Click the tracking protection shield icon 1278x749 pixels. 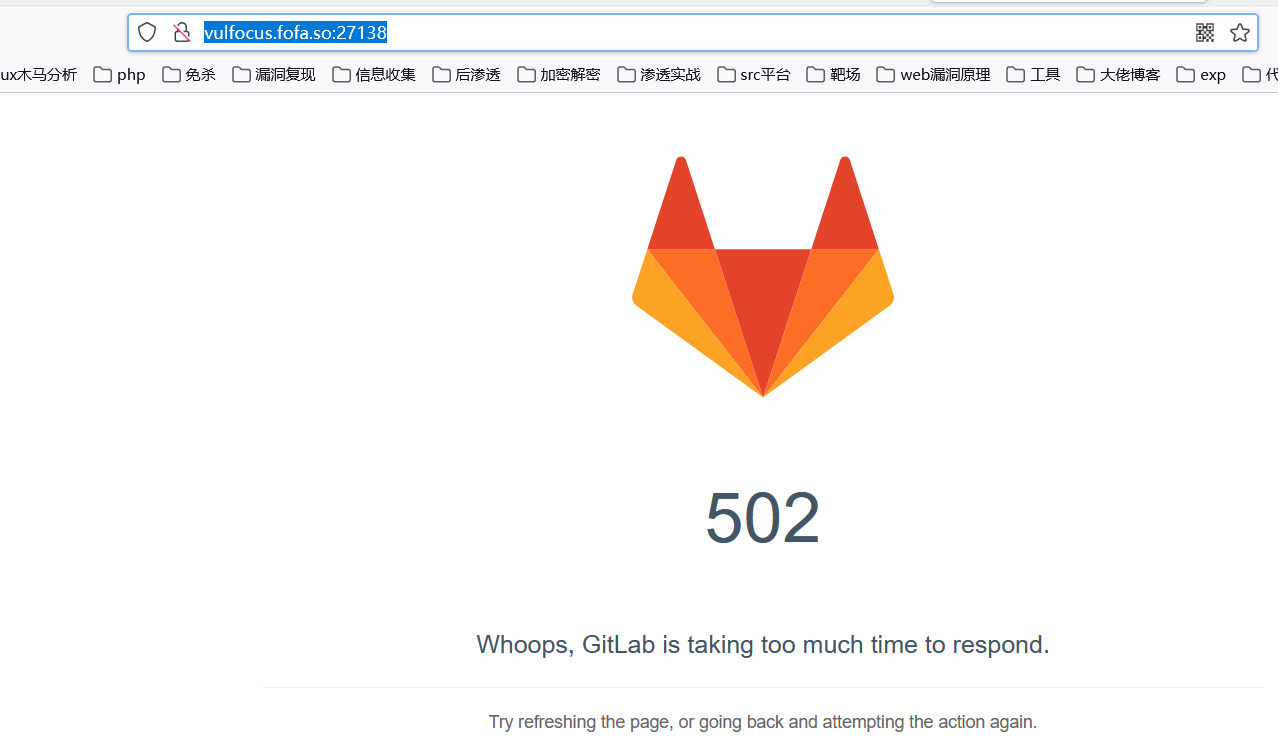[146, 32]
